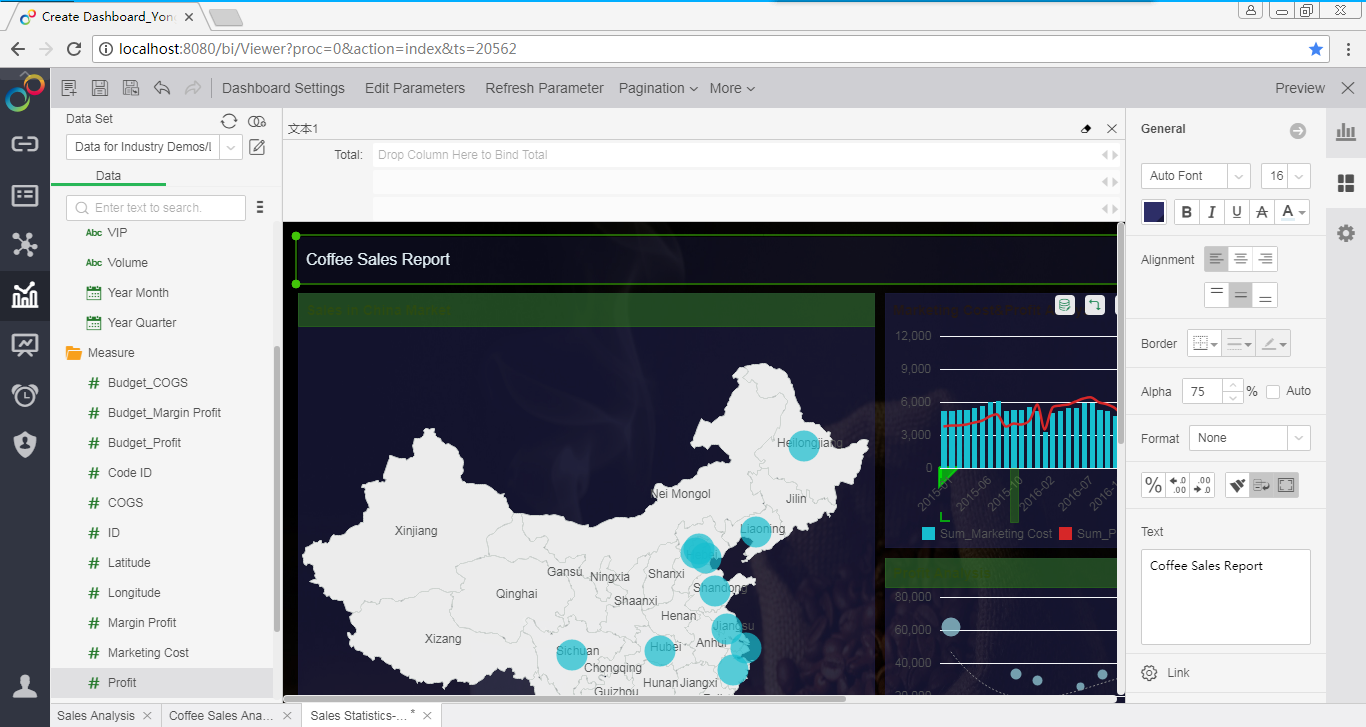1366x727 pixels.
Task: Open the data tree options menu
Action: click(260, 207)
